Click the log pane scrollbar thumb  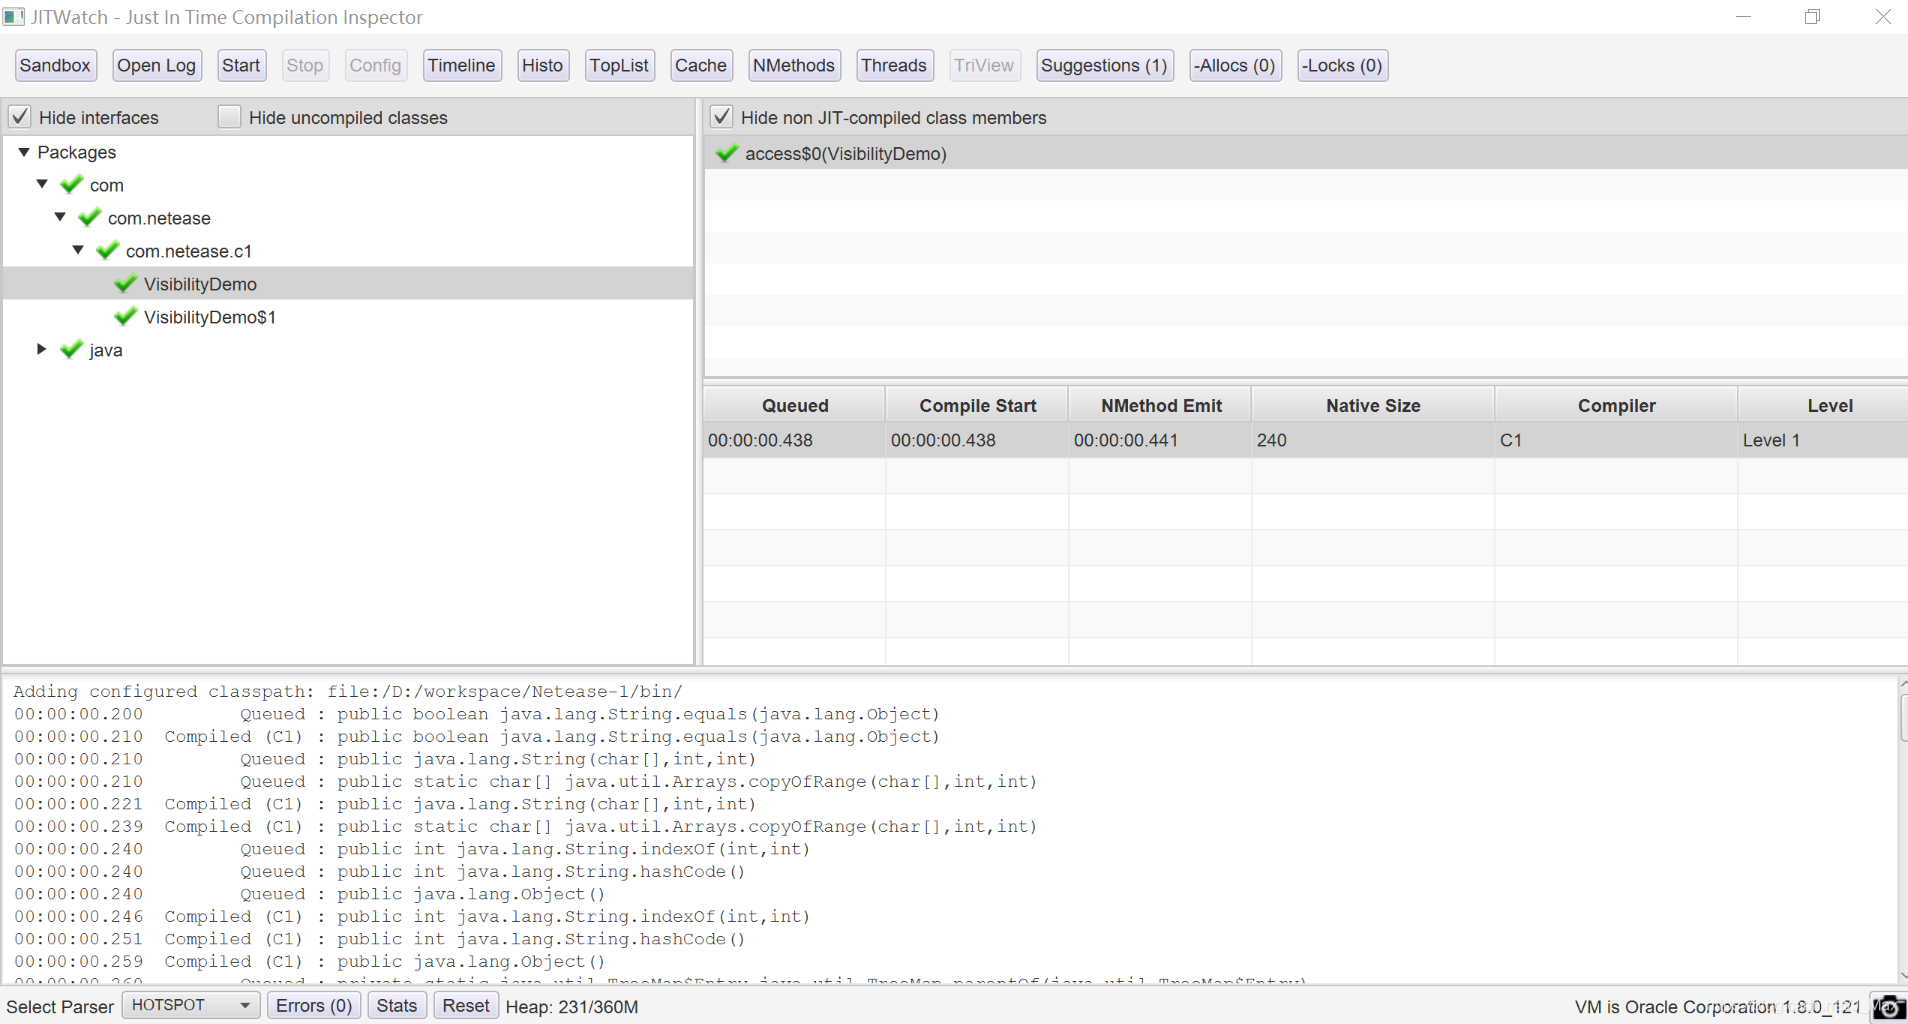coord(1903,717)
